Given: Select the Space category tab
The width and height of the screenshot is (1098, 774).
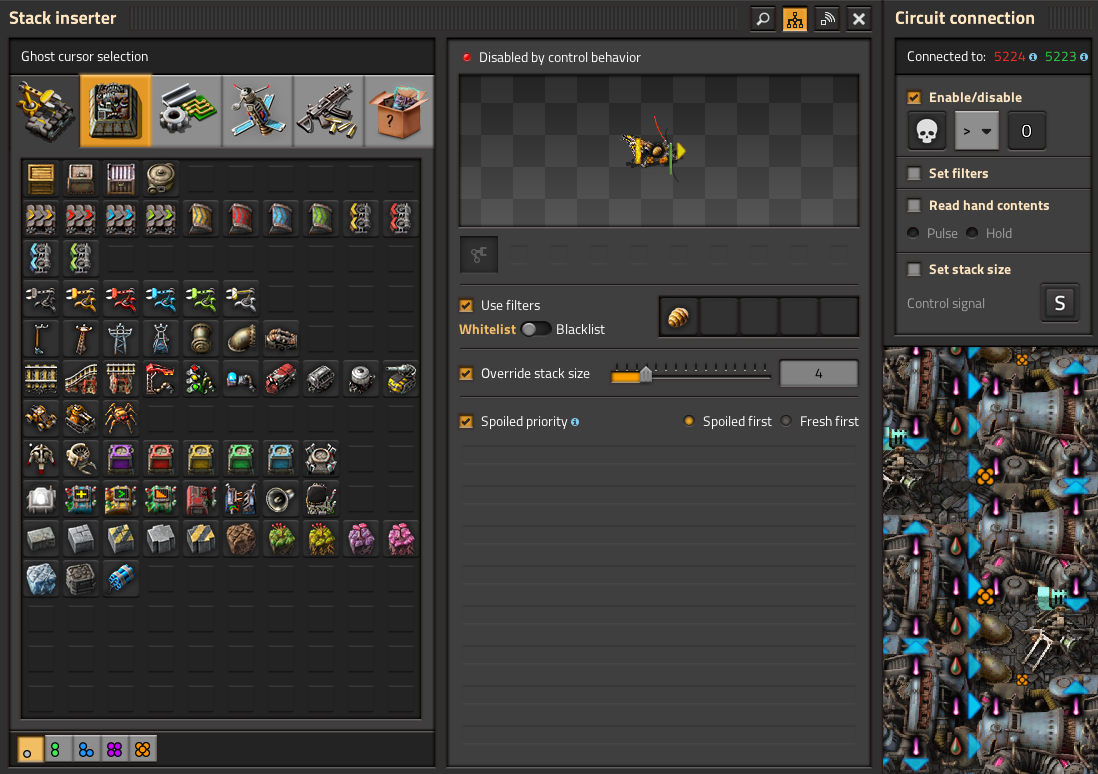Looking at the screenshot, I should [257, 111].
